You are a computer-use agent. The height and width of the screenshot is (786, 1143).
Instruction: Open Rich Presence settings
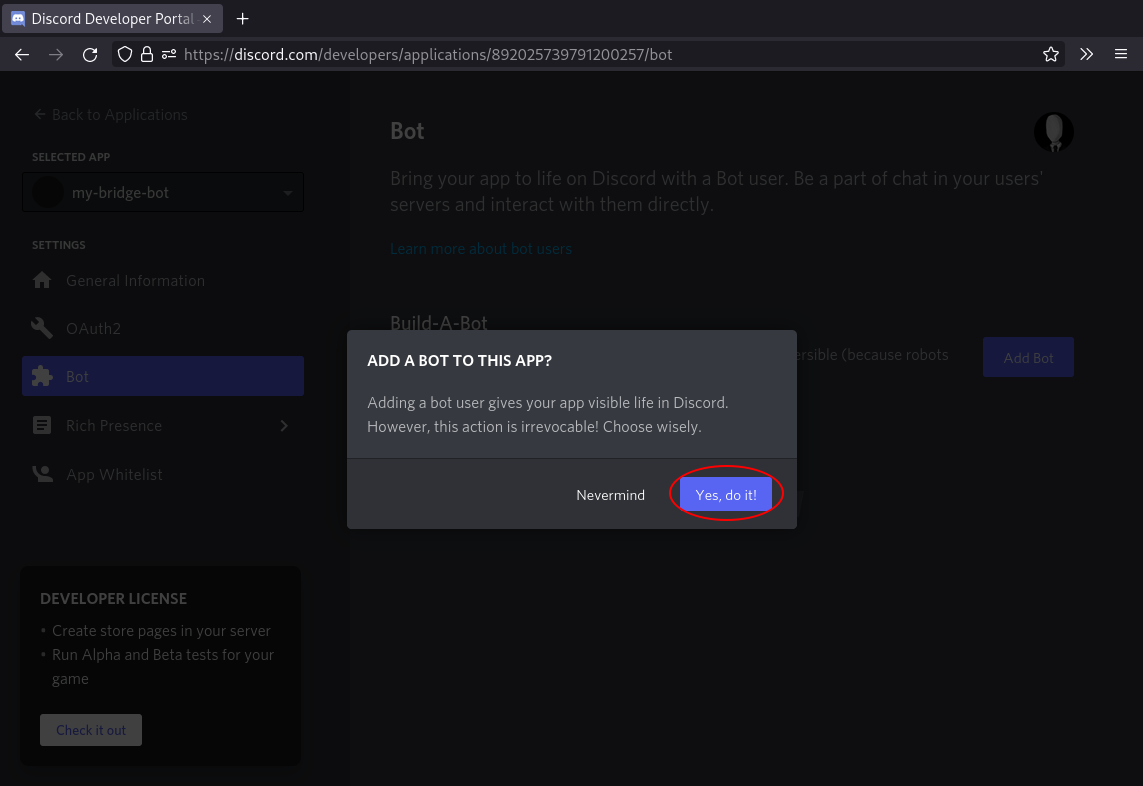click(x=163, y=426)
